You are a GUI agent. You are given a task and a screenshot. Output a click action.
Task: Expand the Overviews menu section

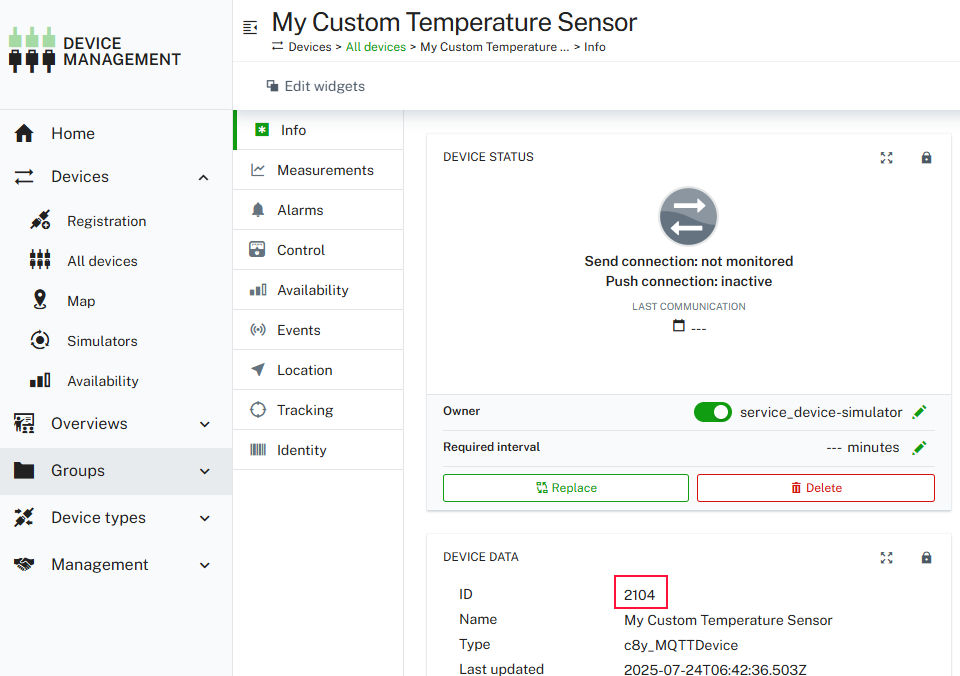pyautogui.click(x=204, y=424)
